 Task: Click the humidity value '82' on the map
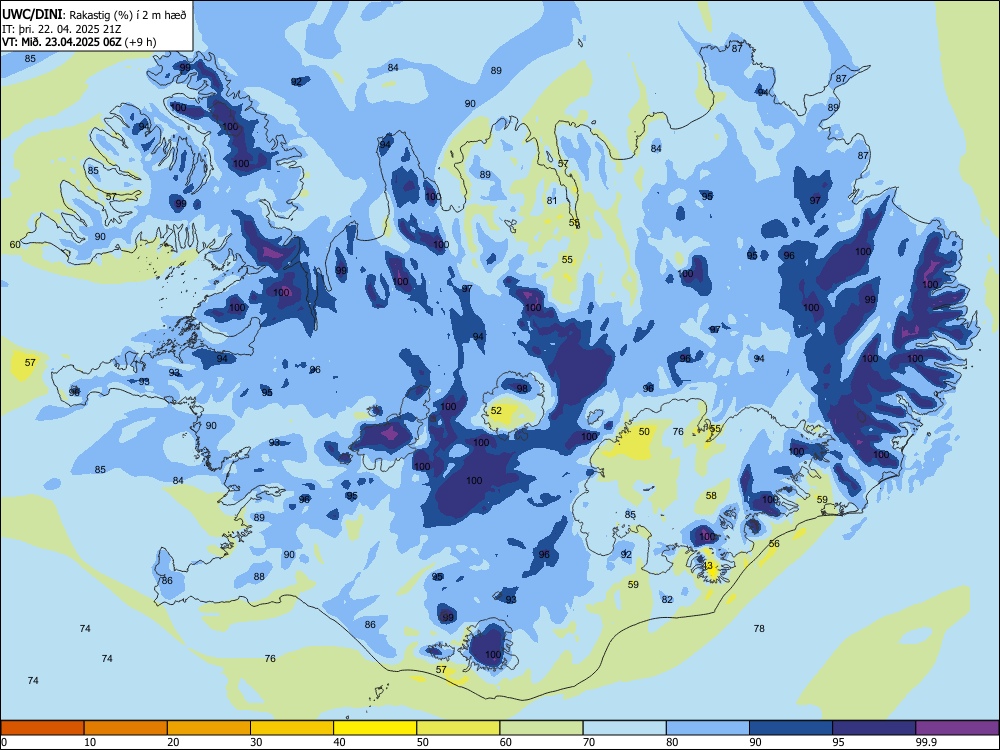click(x=667, y=599)
